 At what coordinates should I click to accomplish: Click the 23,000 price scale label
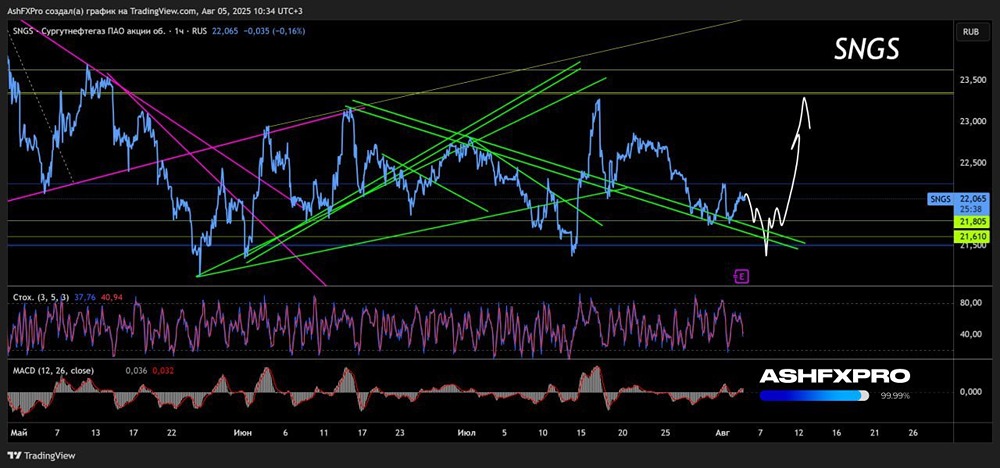pyautogui.click(x=973, y=121)
